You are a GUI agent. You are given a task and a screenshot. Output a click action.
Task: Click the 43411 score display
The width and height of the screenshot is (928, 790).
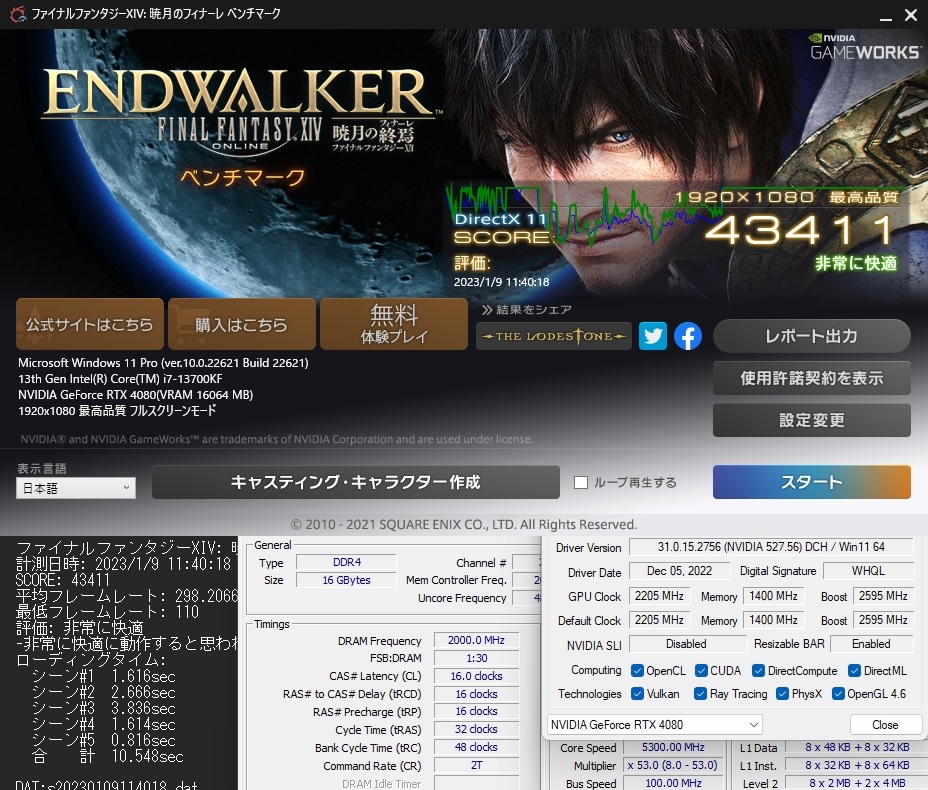[x=799, y=230]
